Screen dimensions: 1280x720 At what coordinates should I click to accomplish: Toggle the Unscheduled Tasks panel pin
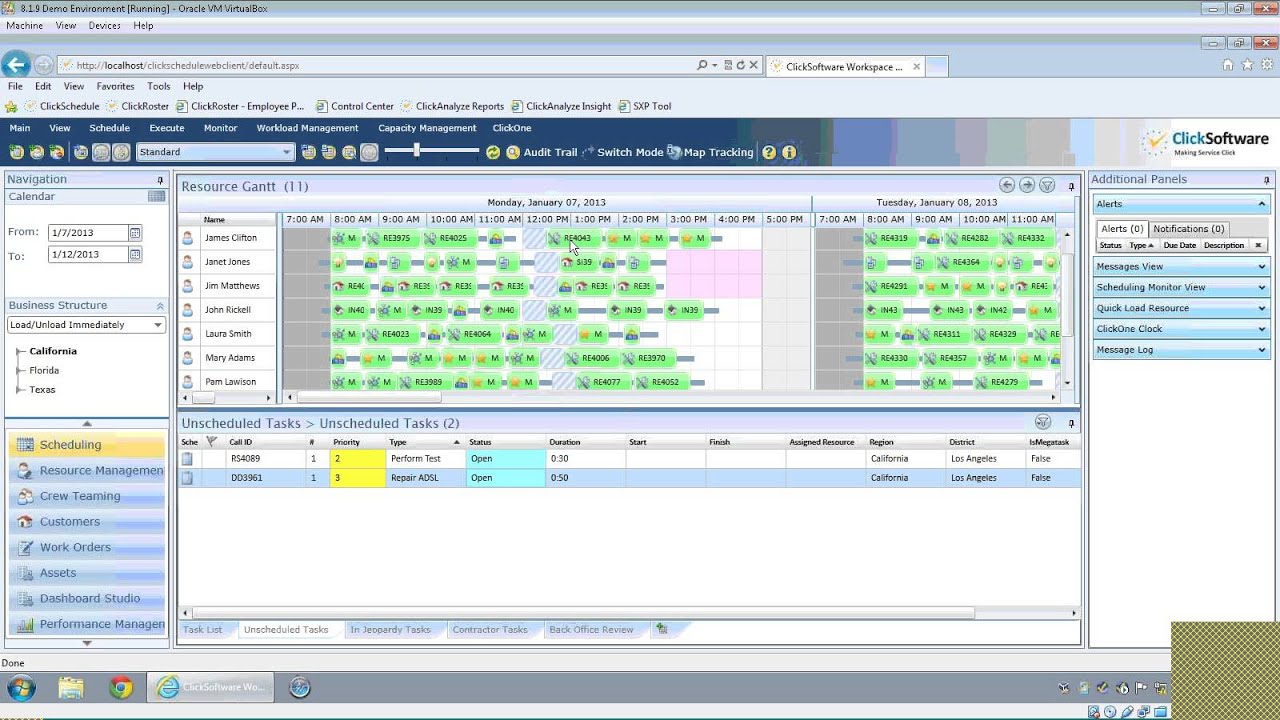1071,423
